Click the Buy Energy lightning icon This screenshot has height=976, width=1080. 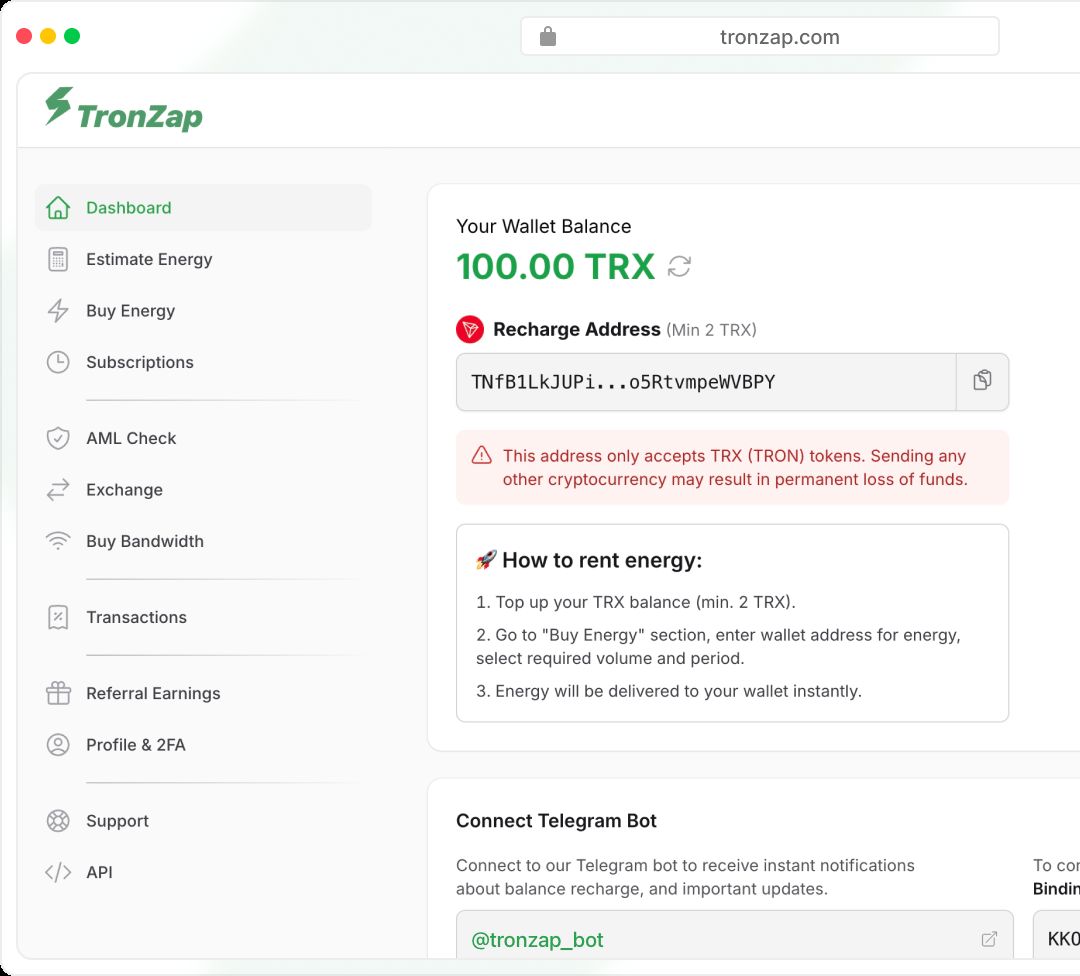[x=58, y=311]
